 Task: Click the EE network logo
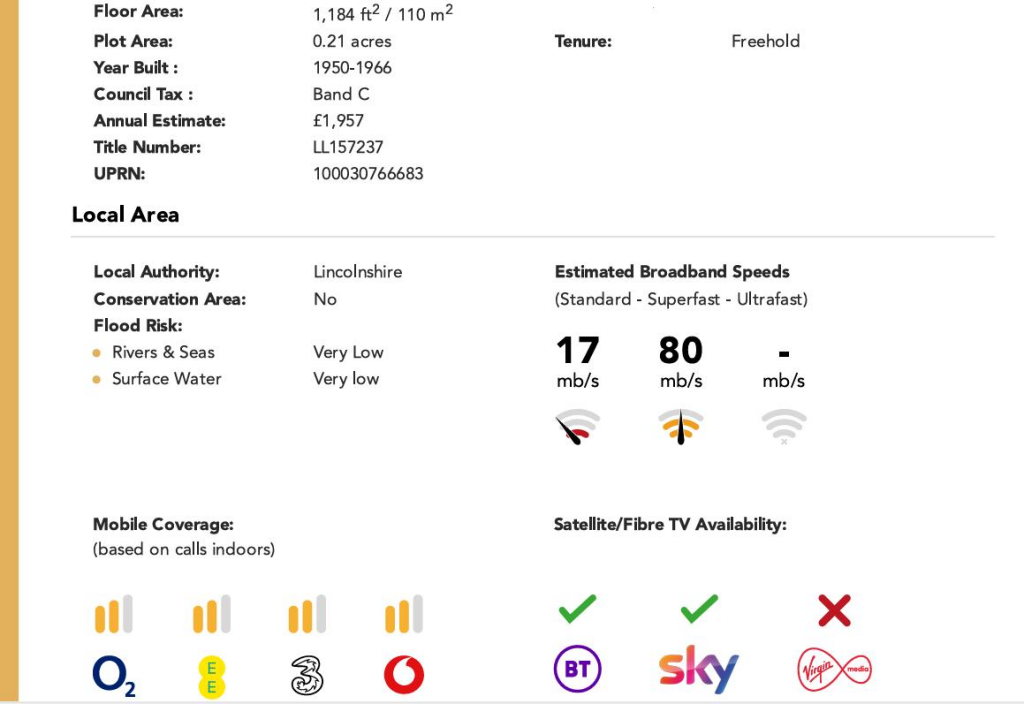point(211,676)
